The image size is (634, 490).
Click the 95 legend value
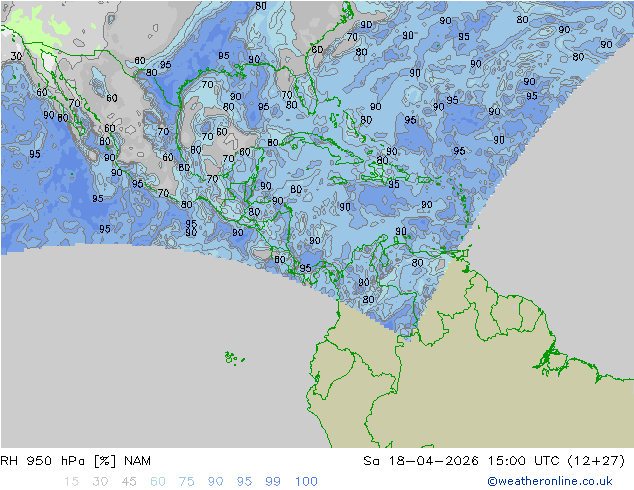point(244,482)
